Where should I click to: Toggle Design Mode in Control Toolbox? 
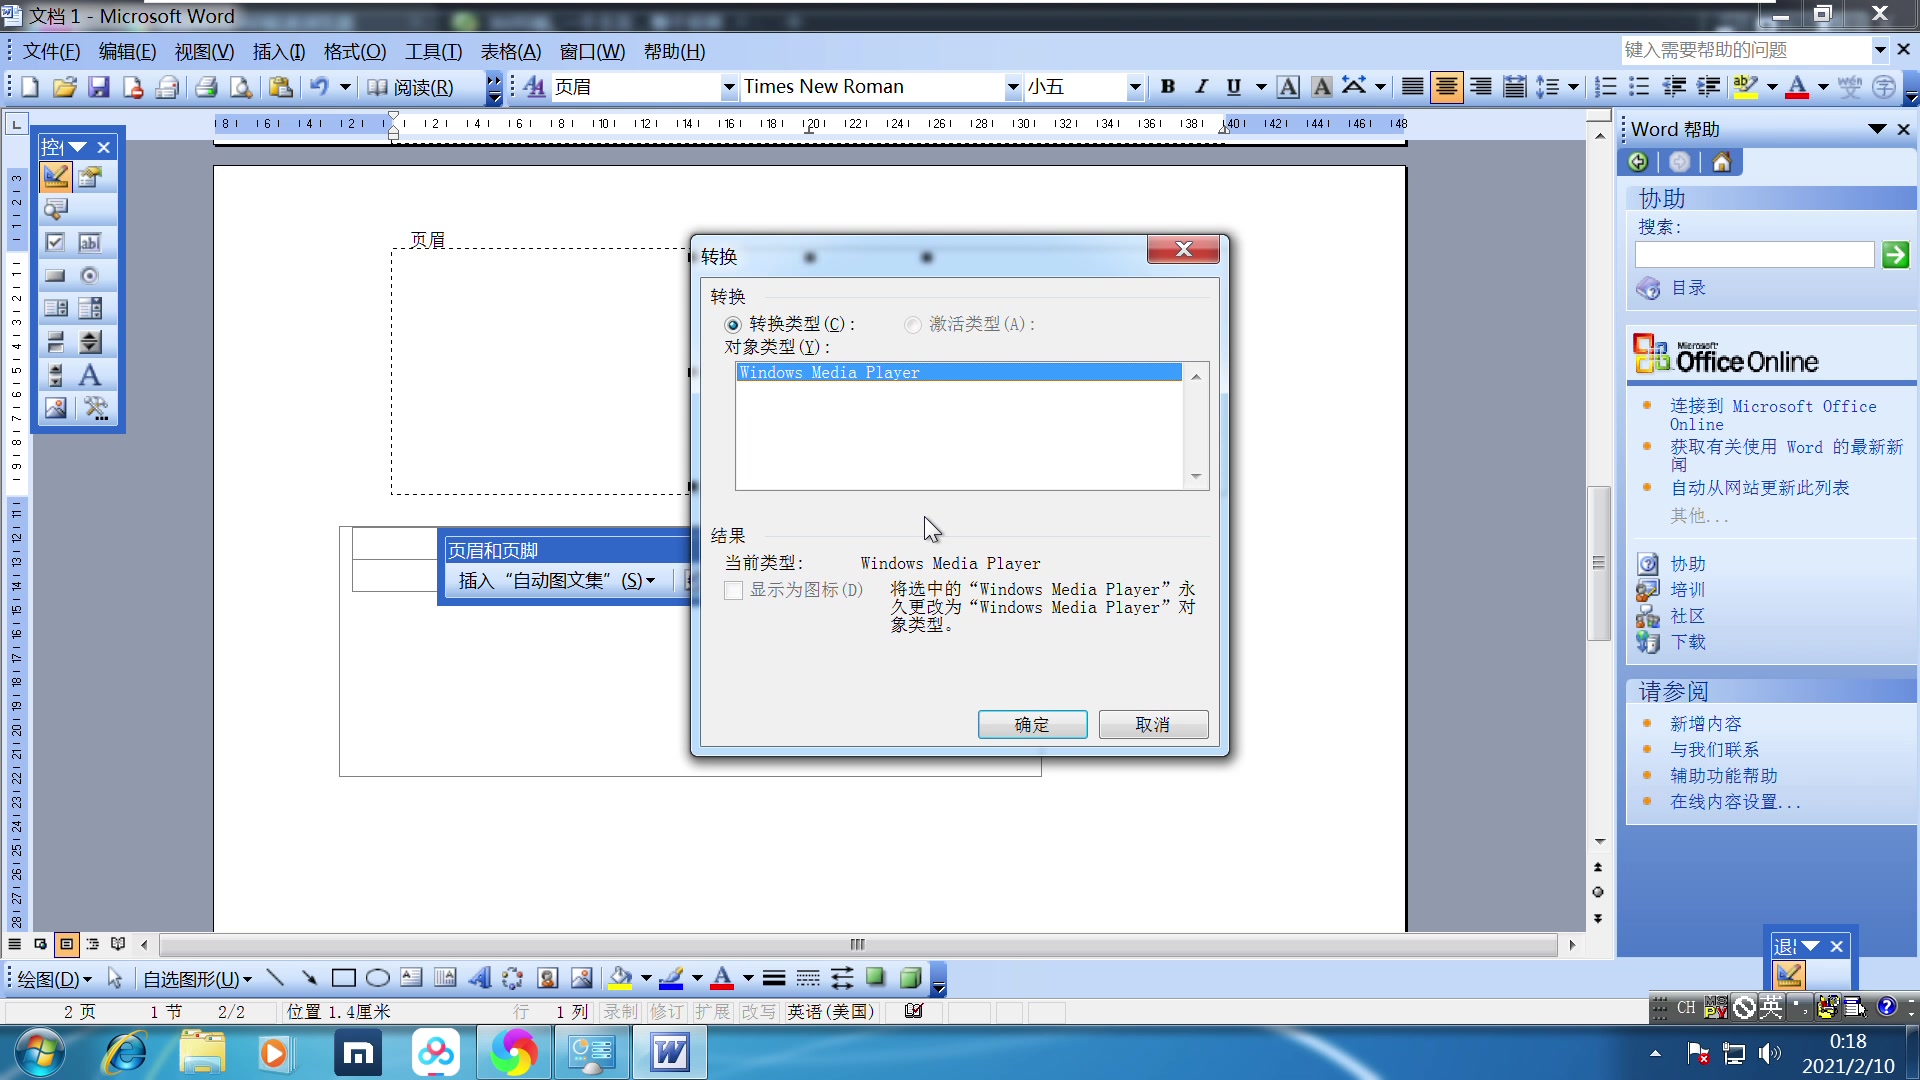pos(56,177)
